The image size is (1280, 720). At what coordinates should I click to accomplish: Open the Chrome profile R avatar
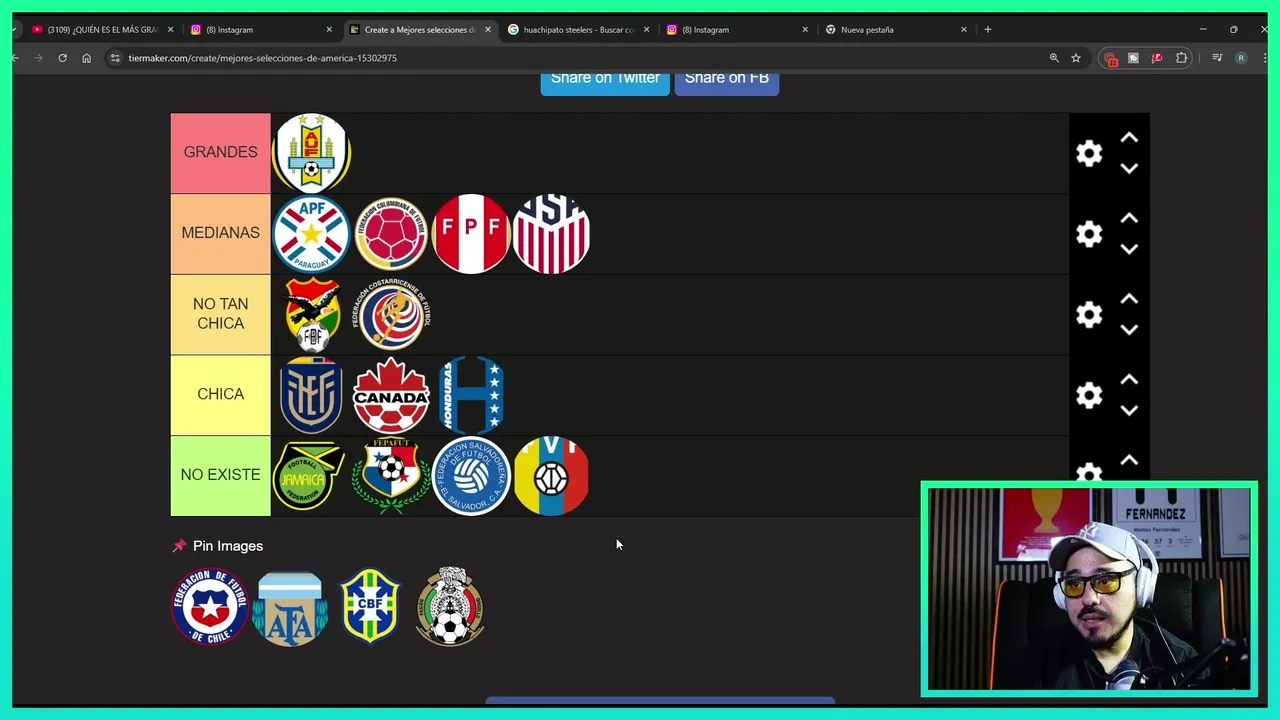[x=1241, y=58]
